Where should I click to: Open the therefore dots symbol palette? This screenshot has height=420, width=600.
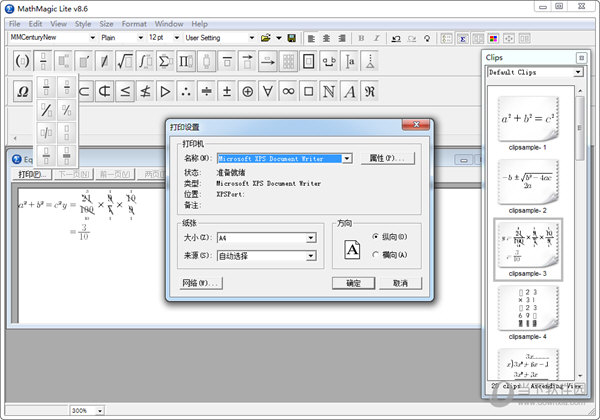[186, 91]
